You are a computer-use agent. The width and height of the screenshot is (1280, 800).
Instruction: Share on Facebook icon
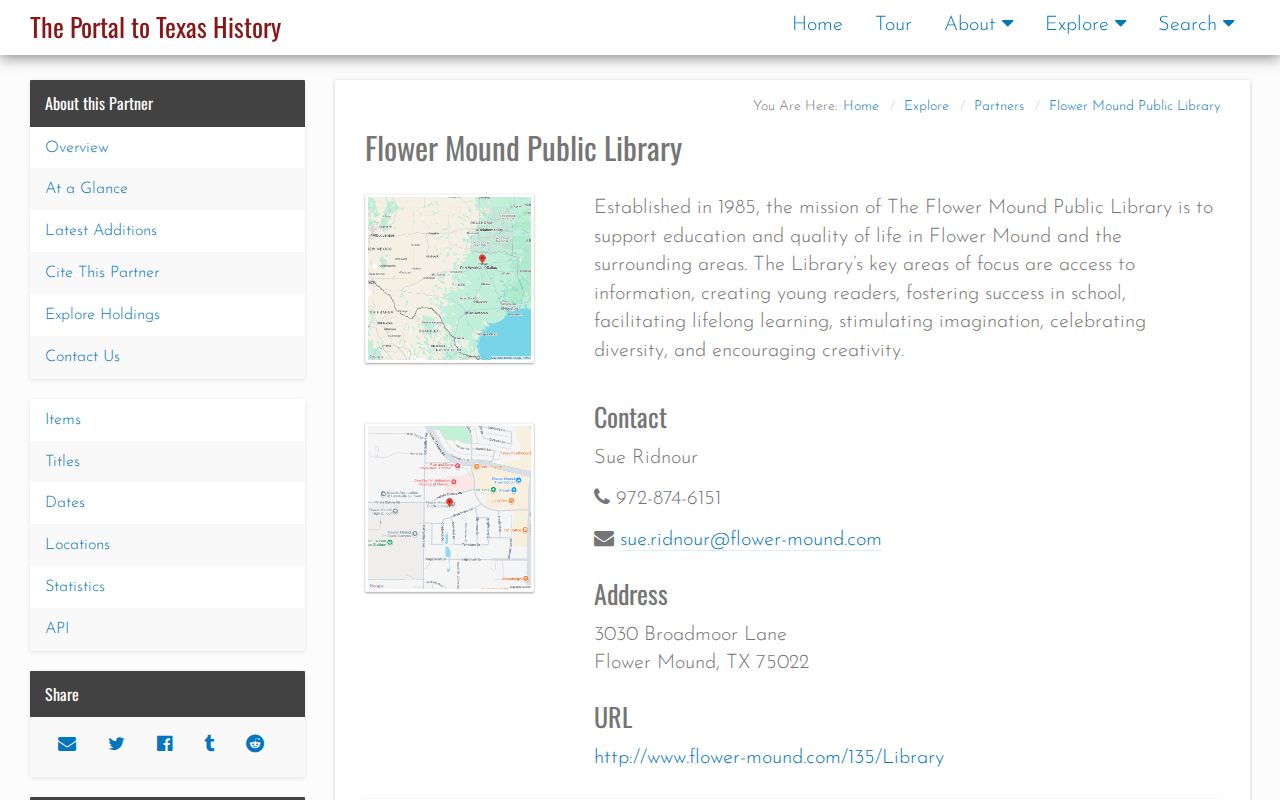point(164,743)
